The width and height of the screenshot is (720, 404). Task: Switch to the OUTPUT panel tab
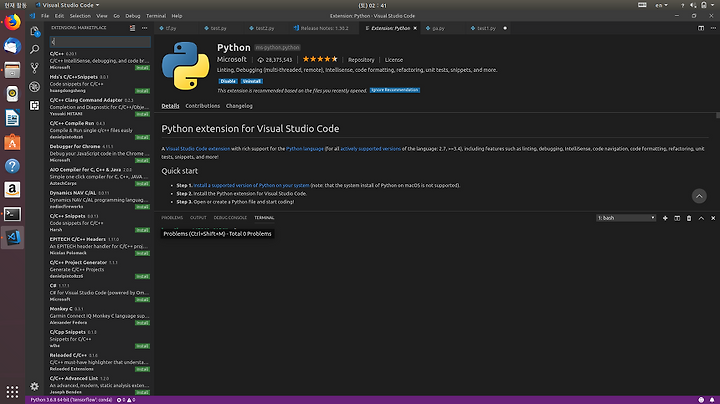pyautogui.click(x=198, y=218)
